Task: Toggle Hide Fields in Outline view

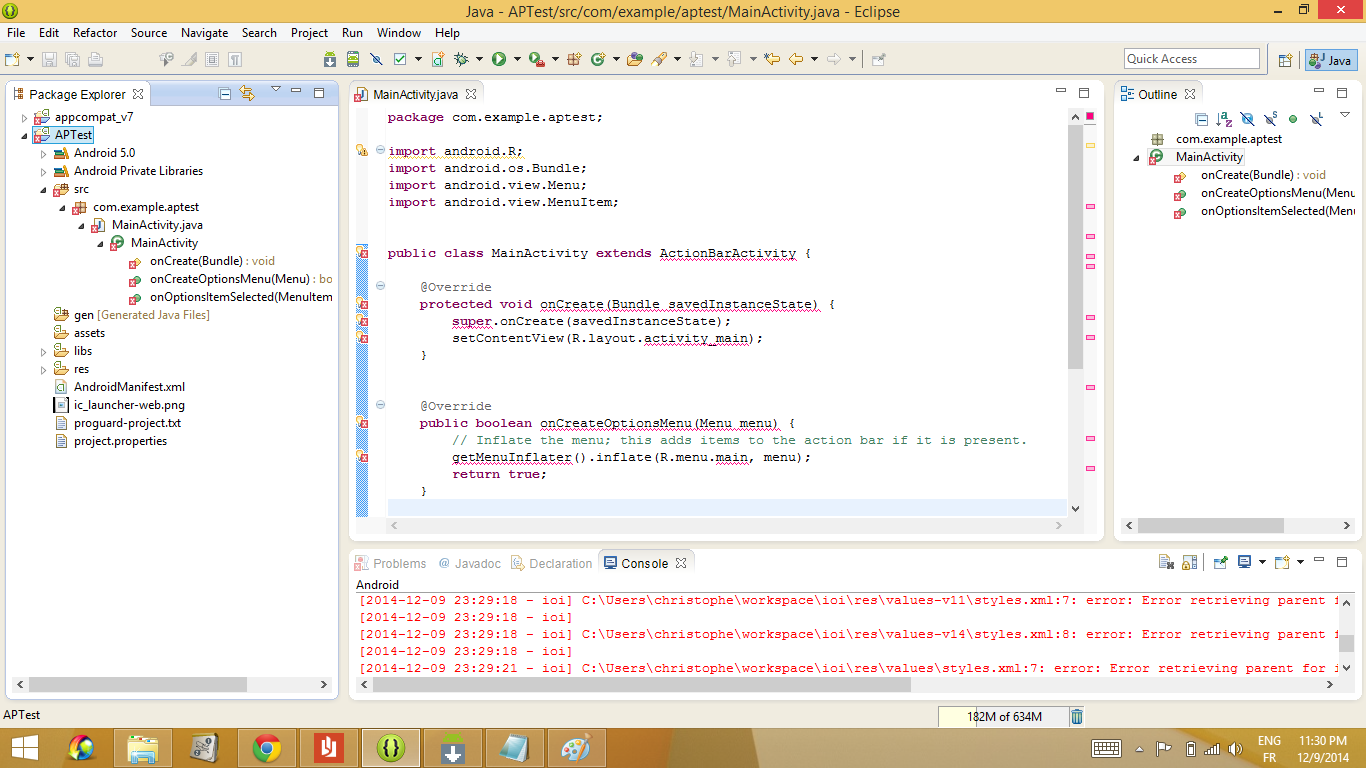Action: (x=1248, y=119)
